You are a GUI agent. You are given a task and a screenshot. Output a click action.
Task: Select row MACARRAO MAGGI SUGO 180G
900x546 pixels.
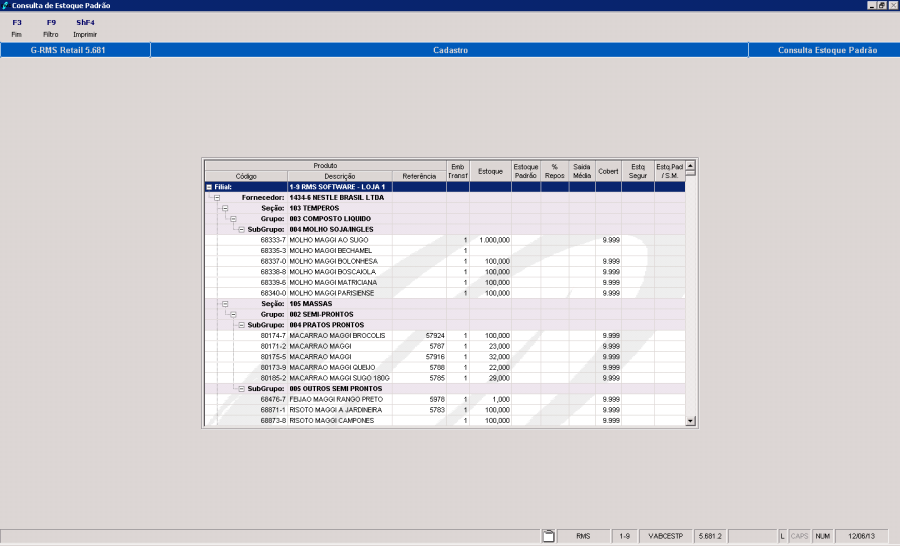coord(445,378)
